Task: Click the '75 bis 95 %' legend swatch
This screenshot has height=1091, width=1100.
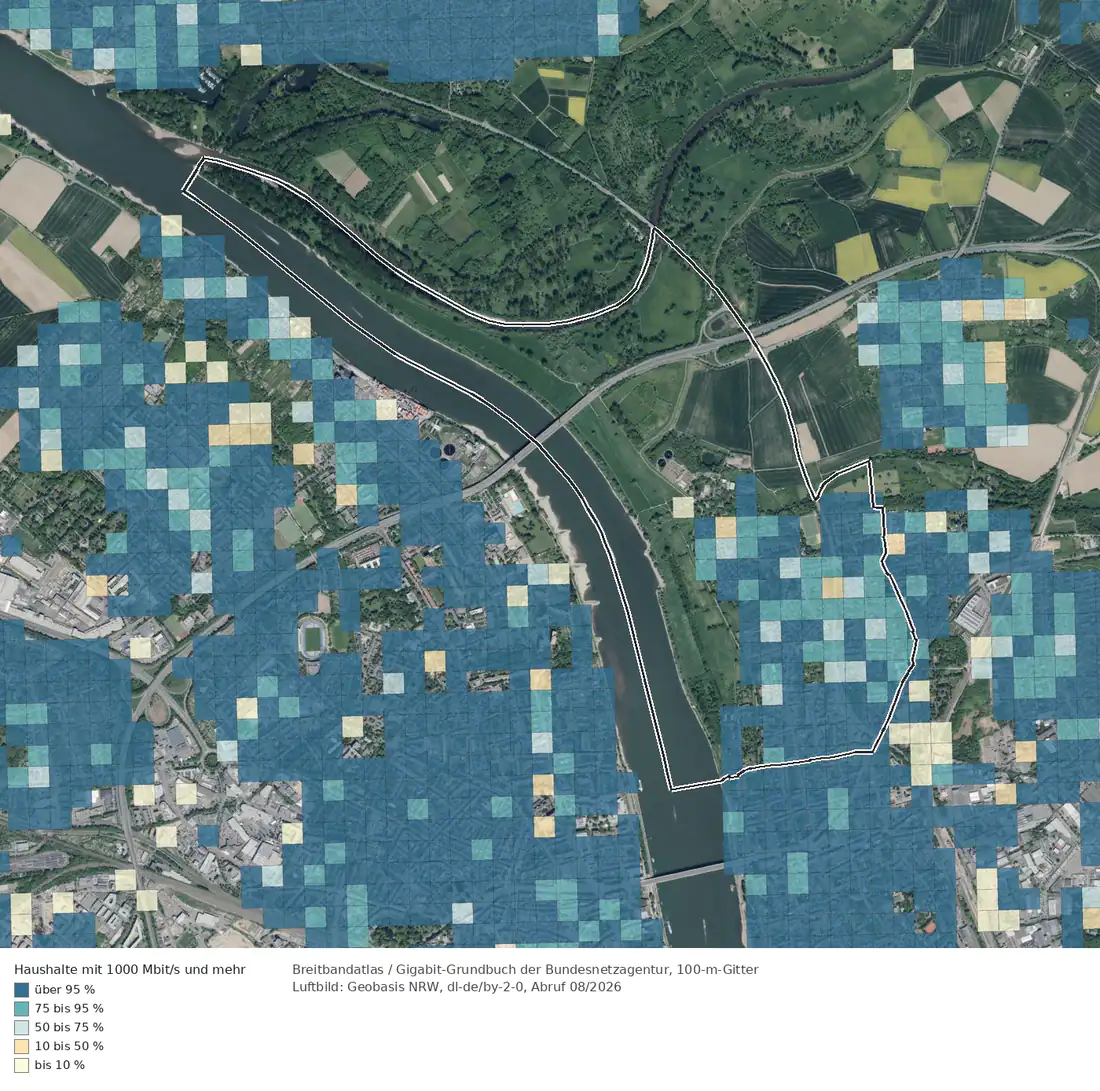Action: 22,1008
